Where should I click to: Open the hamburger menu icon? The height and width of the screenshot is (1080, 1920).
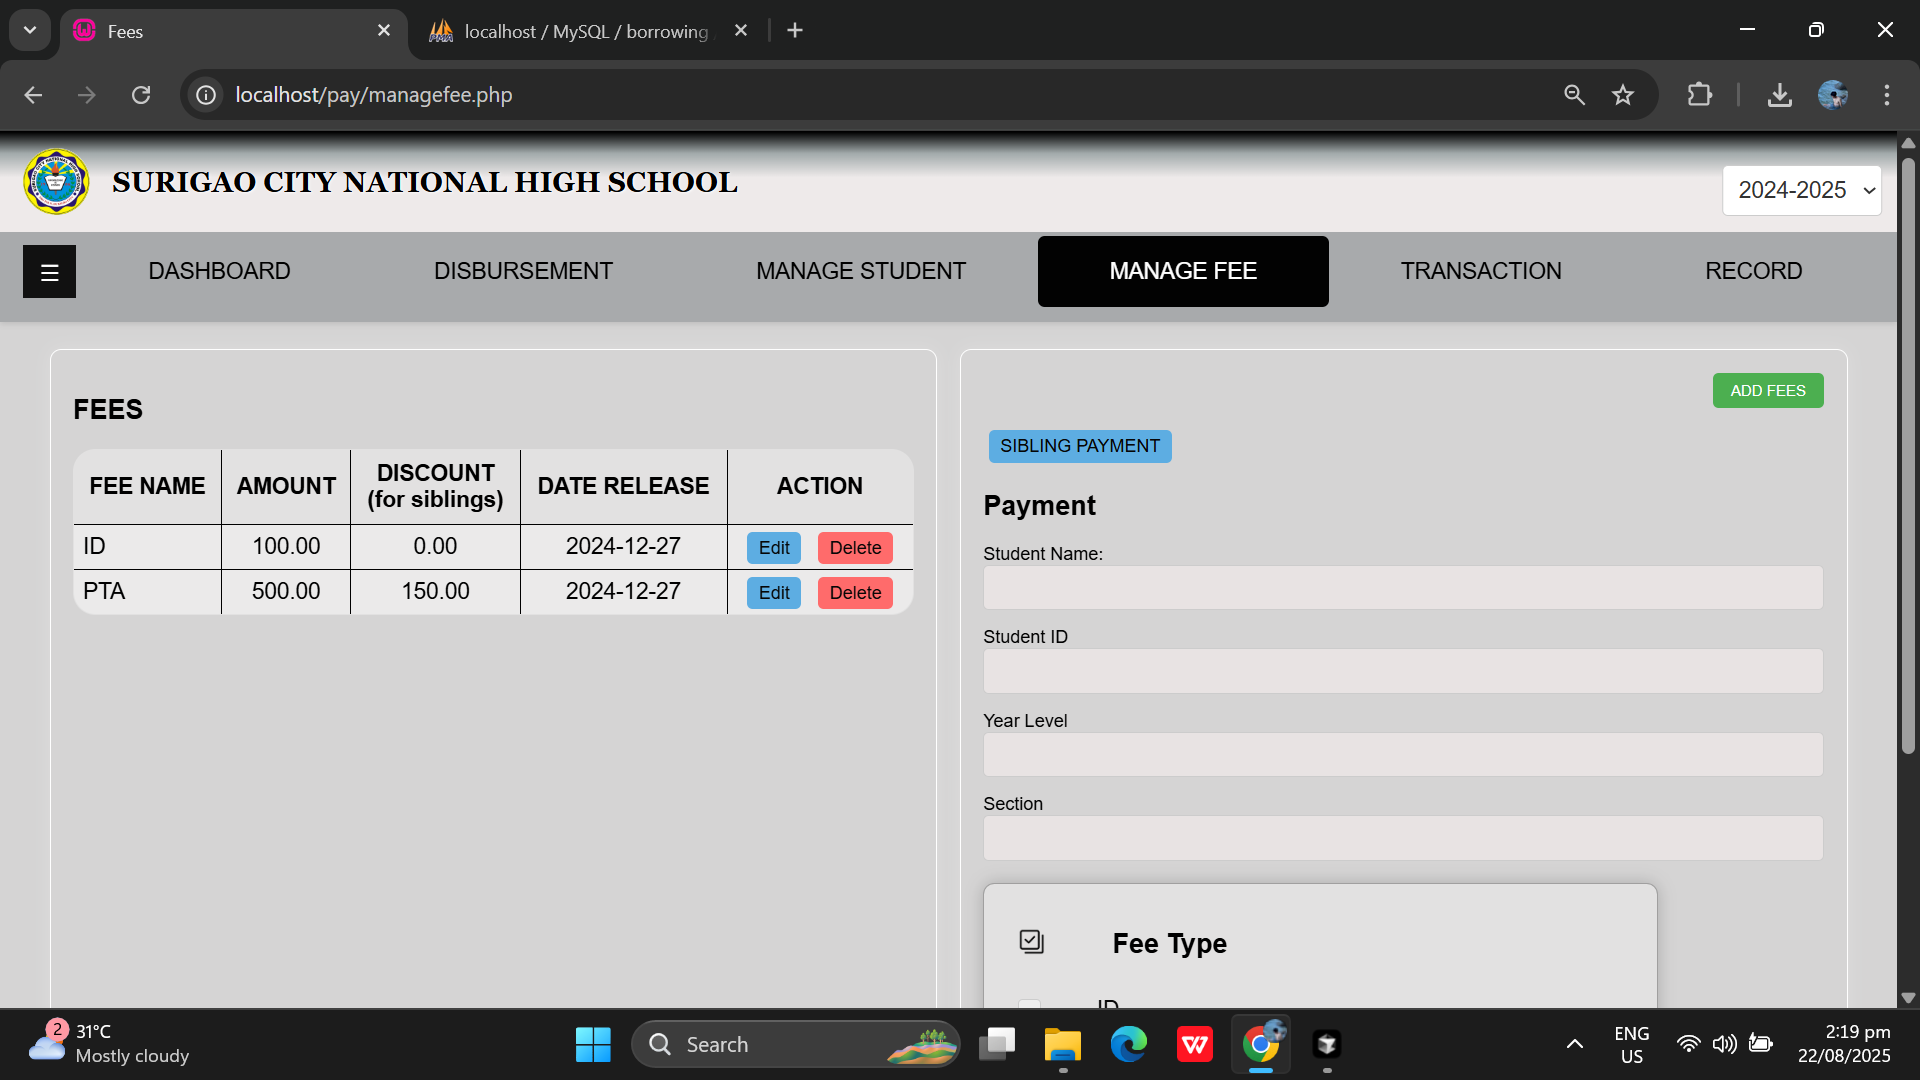(49, 272)
